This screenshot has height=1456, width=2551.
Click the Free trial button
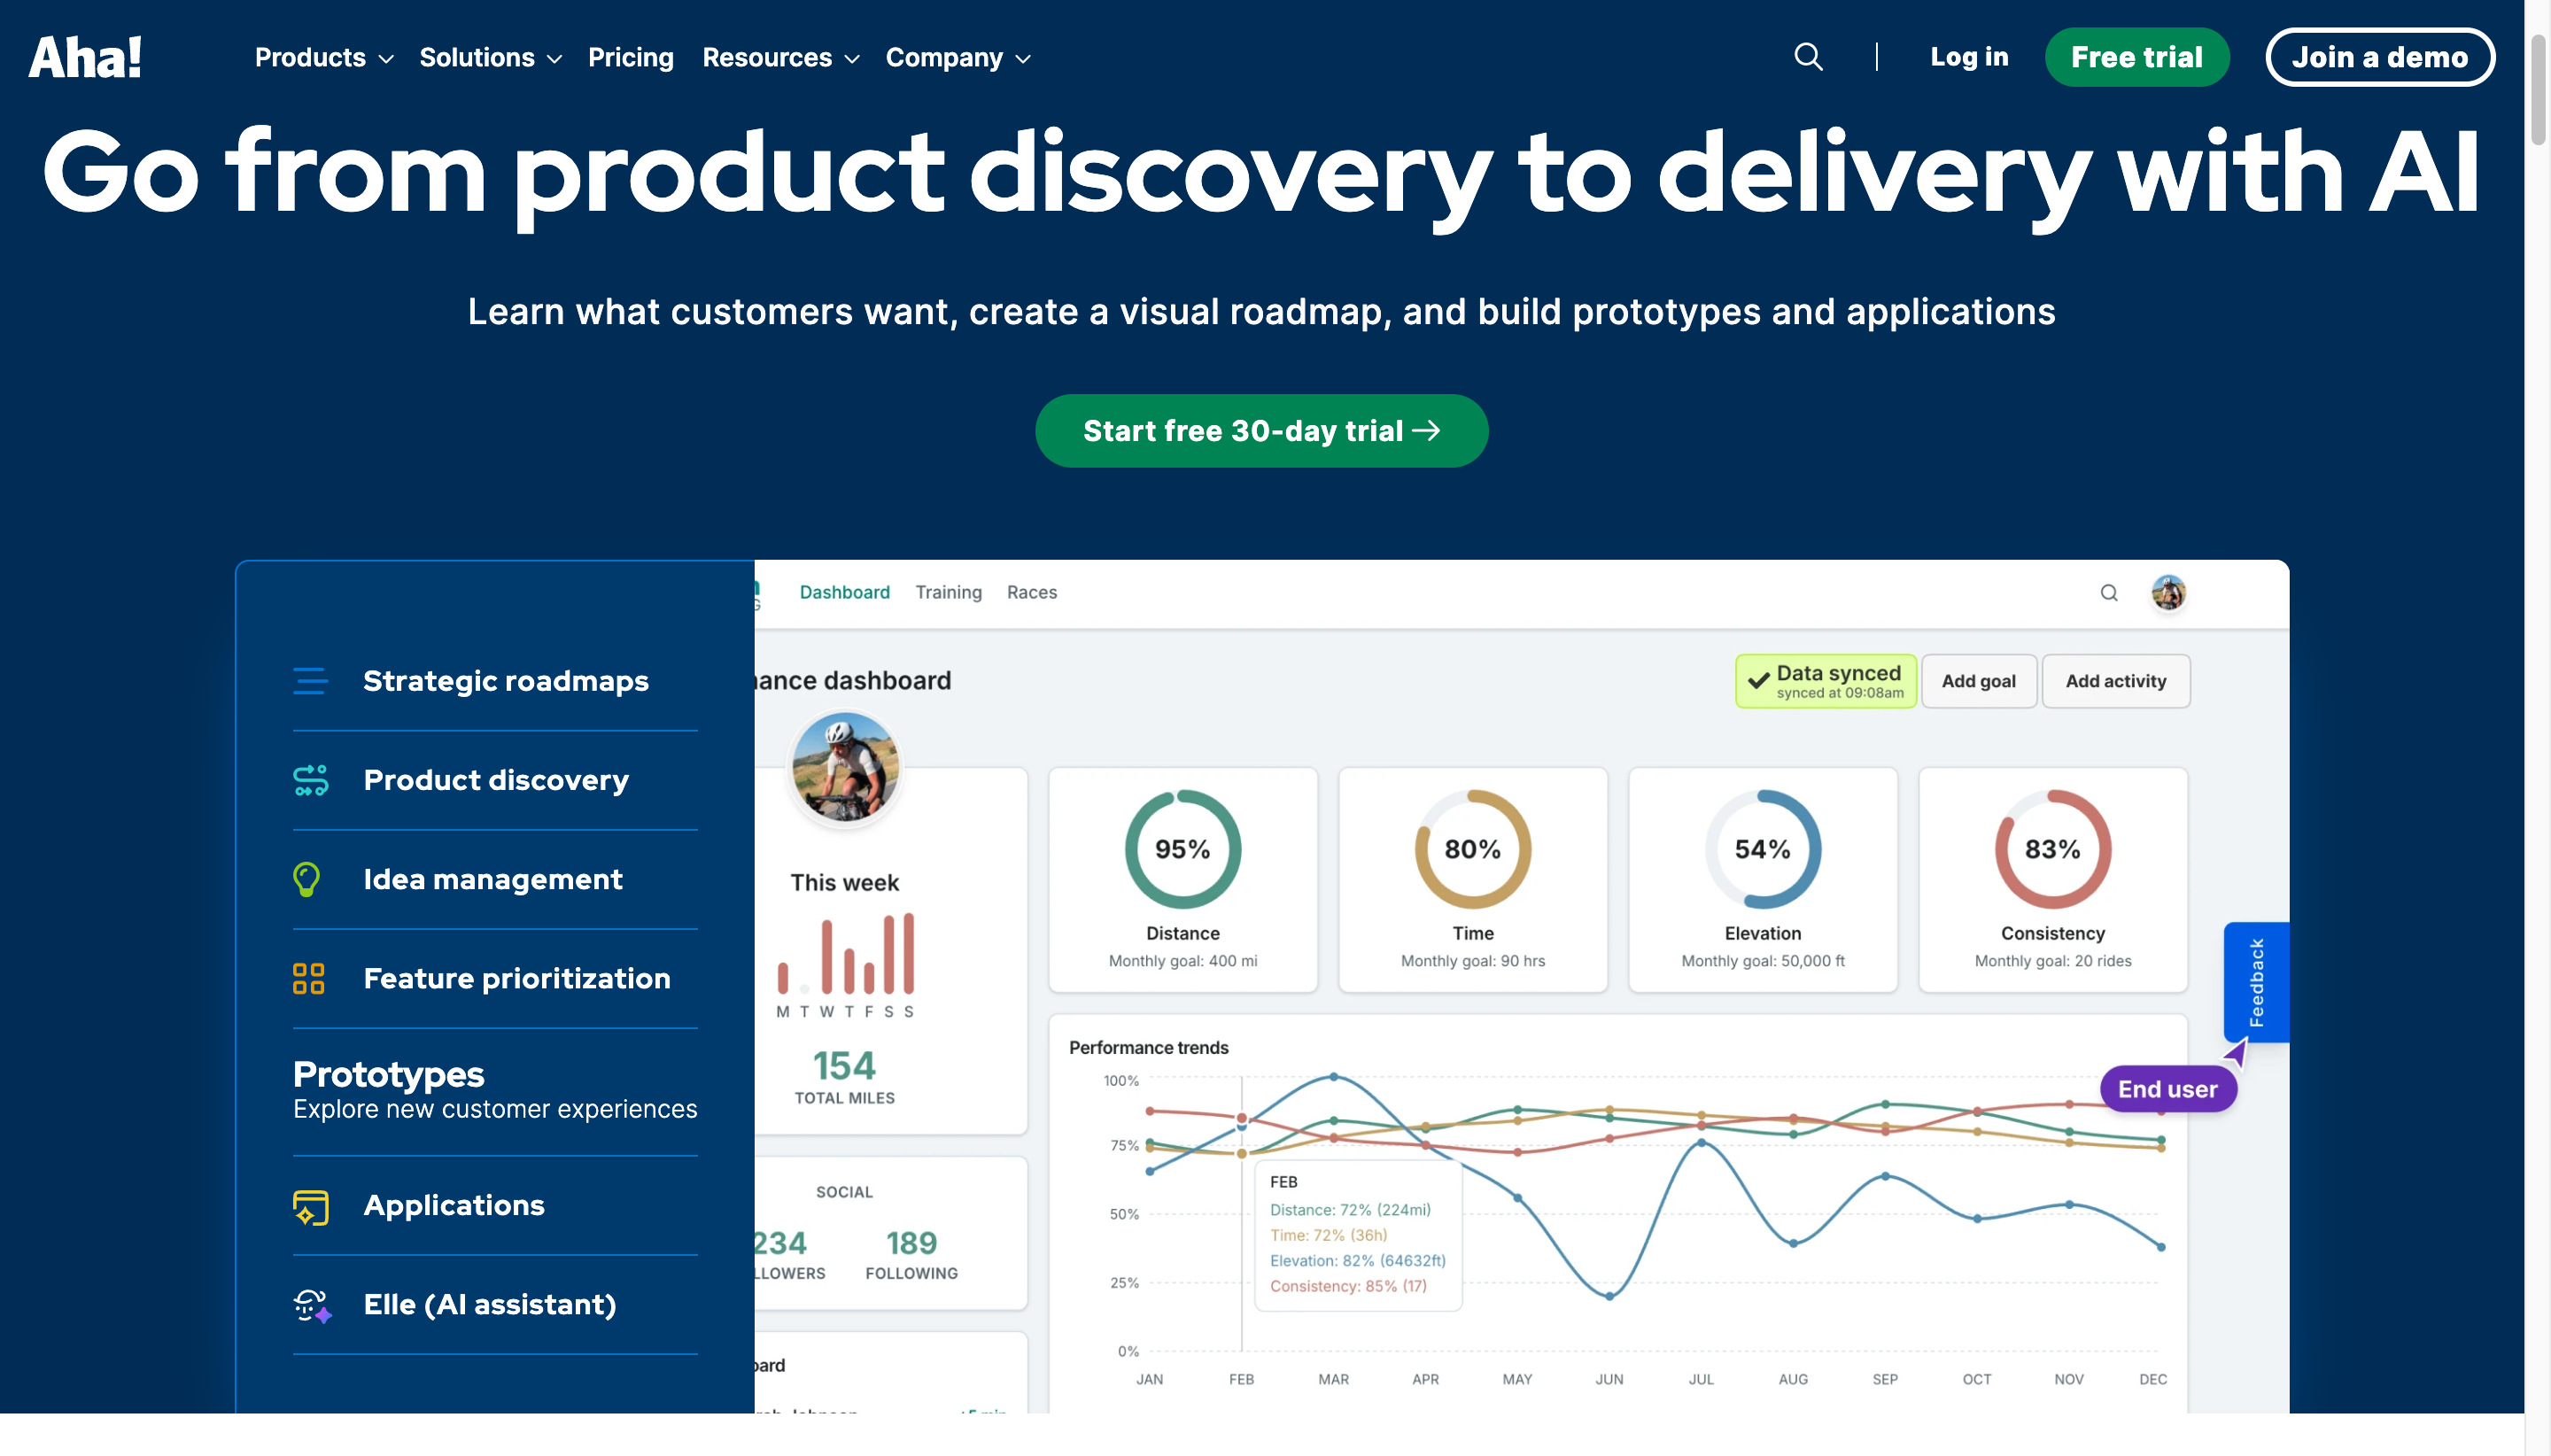[x=2136, y=57]
